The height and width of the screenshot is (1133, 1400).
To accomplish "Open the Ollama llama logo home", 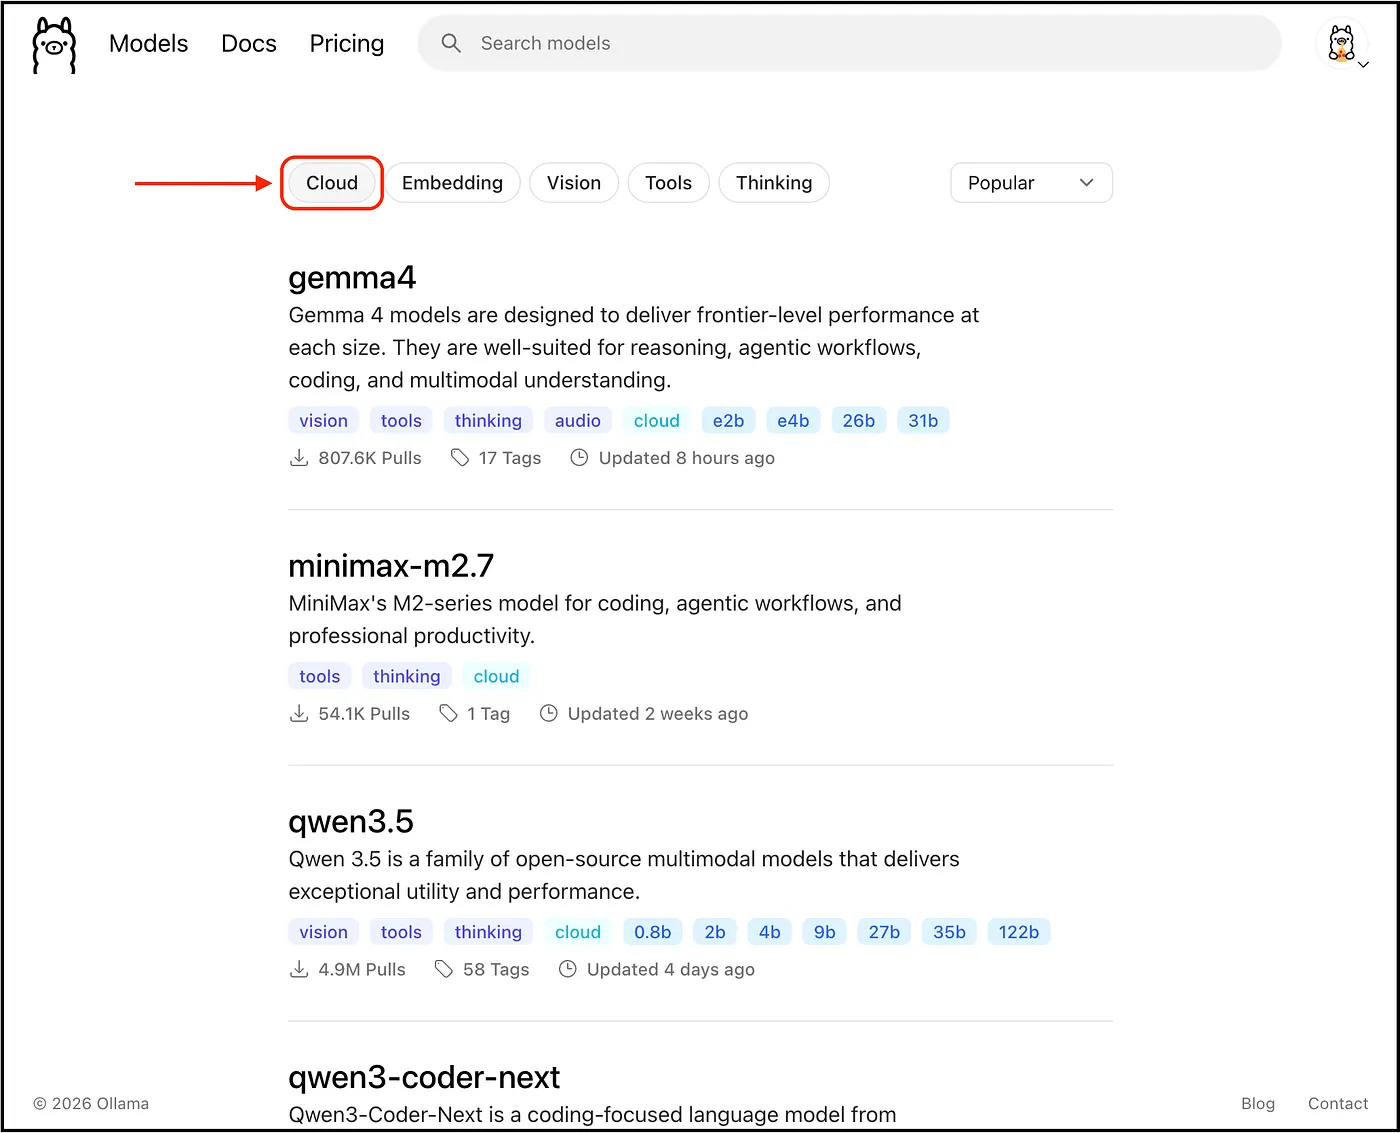I will [x=54, y=45].
